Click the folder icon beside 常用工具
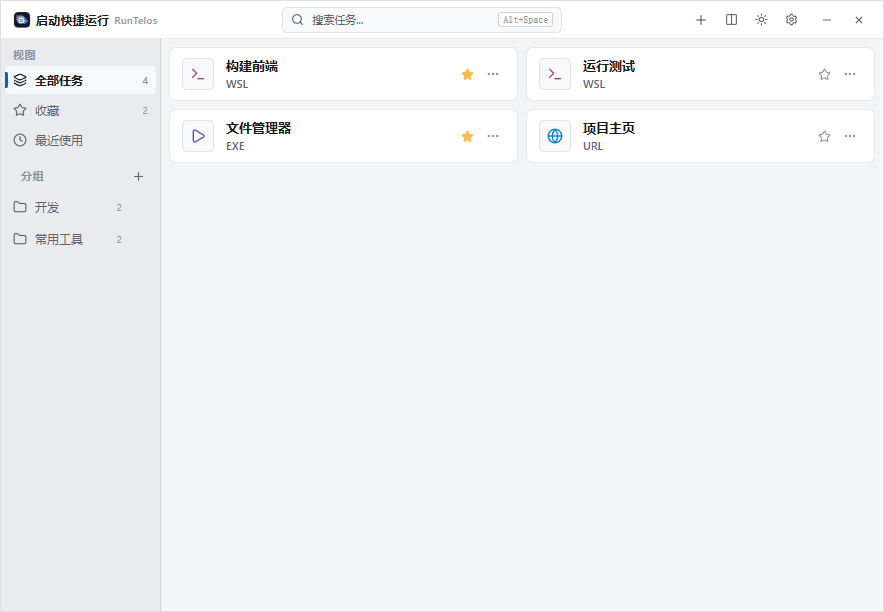Viewport: 884px width, 612px height. coord(20,239)
